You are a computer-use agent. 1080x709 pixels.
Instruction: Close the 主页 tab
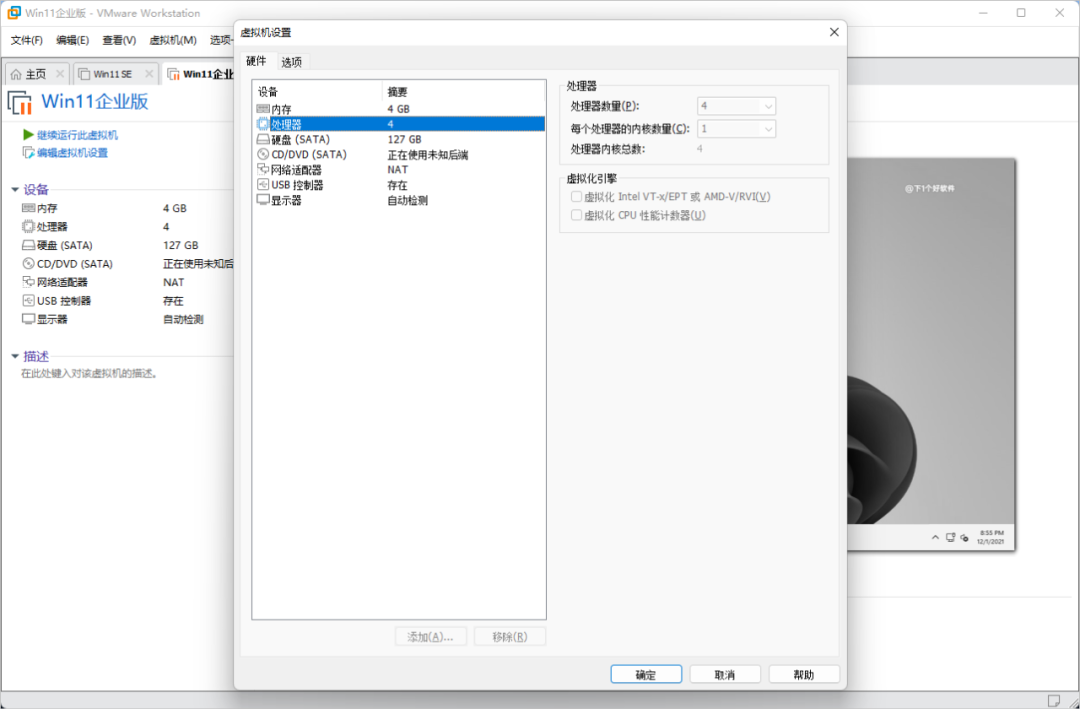(x=60, y=74)
